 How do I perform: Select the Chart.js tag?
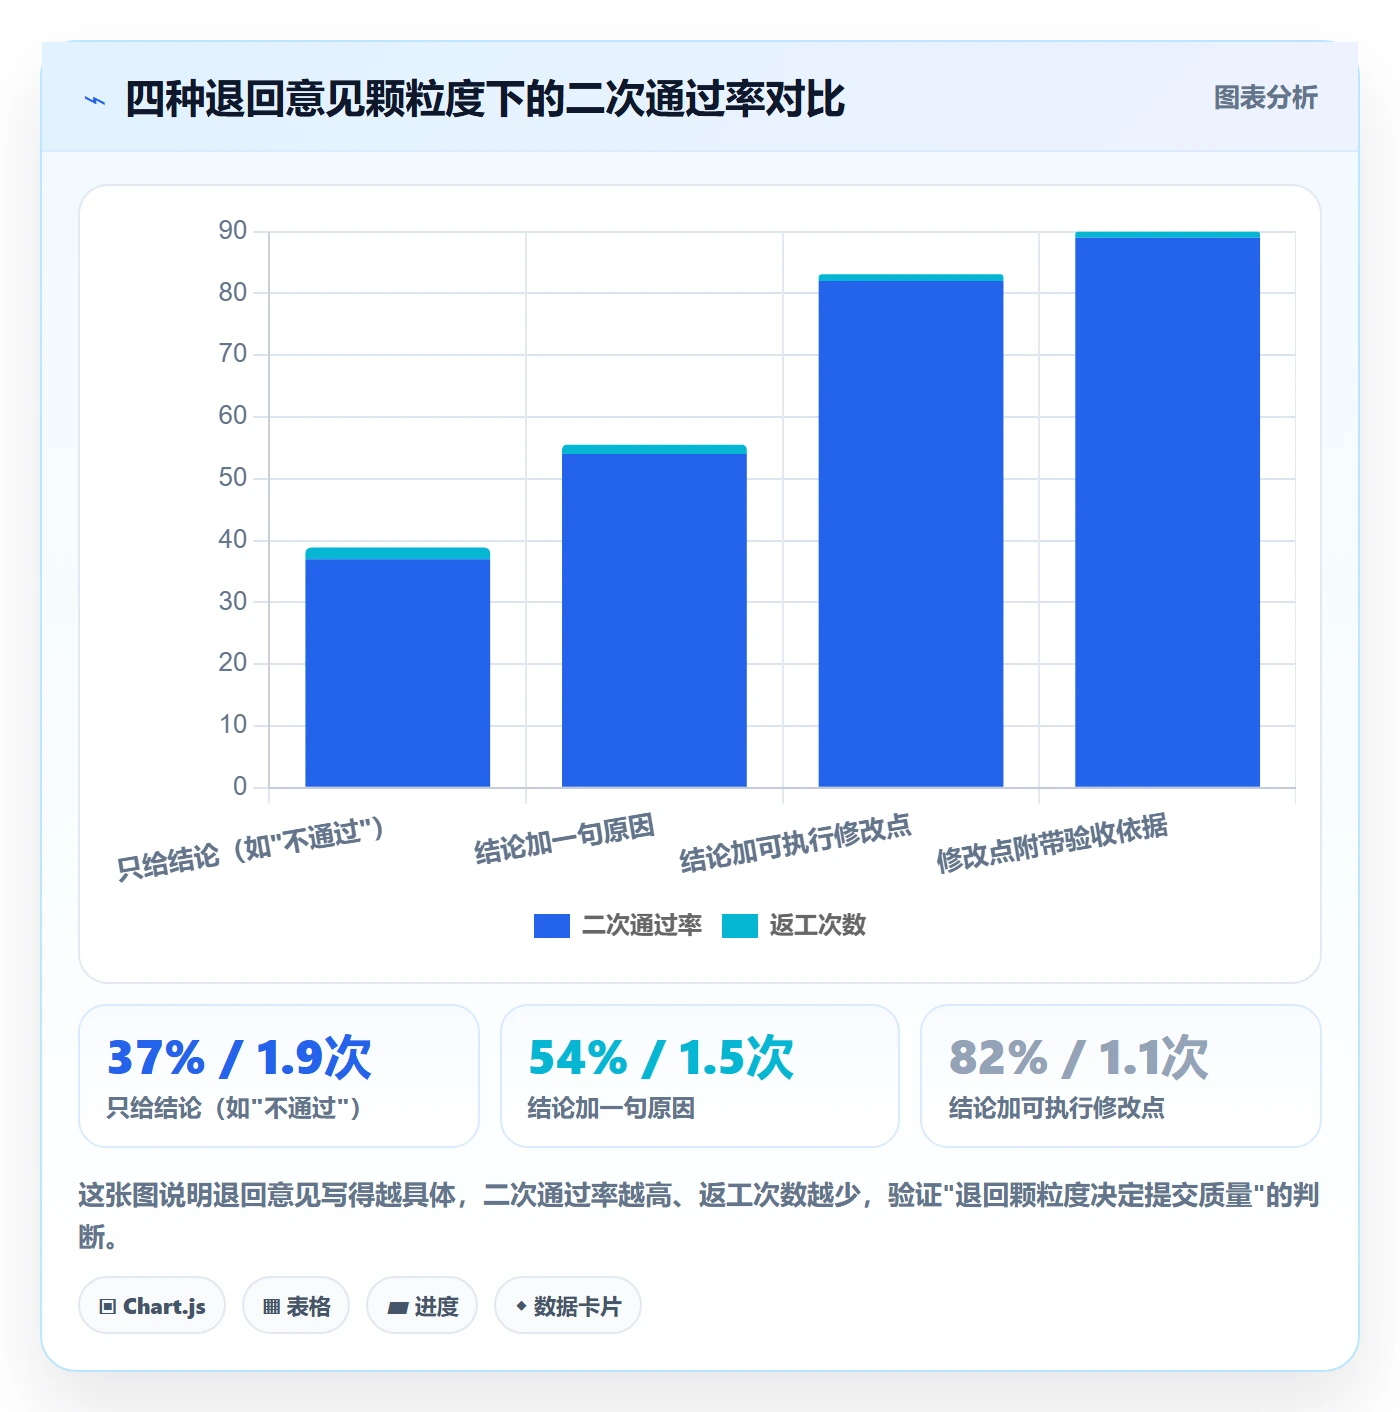click(x=152, y=1305)
